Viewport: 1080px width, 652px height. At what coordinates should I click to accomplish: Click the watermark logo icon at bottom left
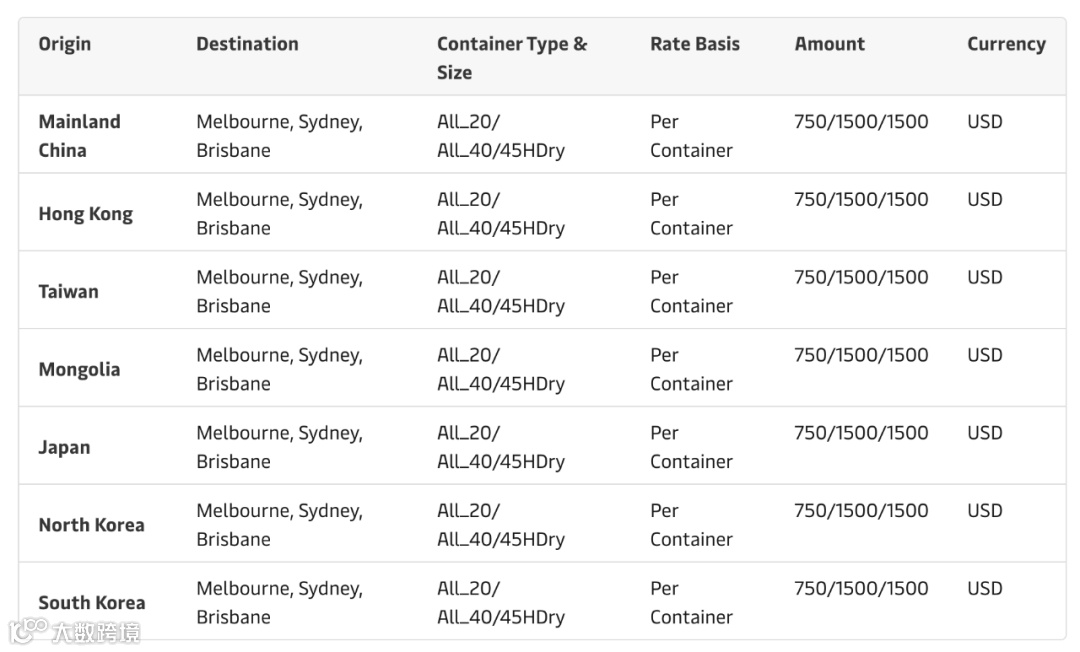(28, 631)
